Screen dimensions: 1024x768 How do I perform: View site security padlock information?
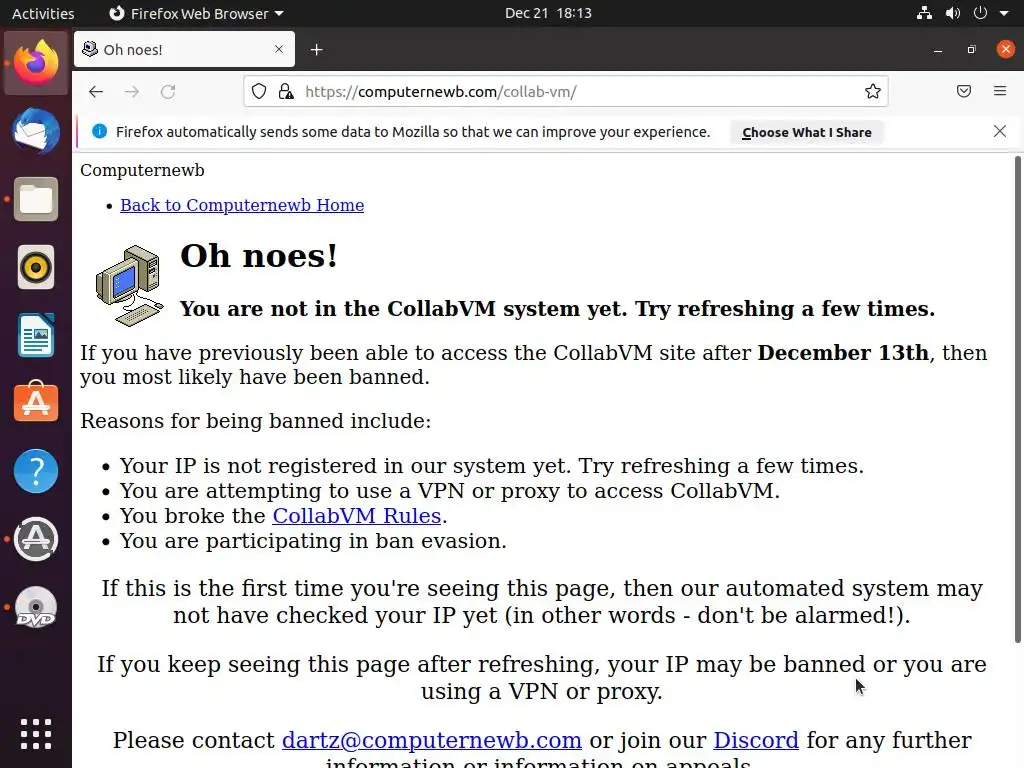point(286,91)
